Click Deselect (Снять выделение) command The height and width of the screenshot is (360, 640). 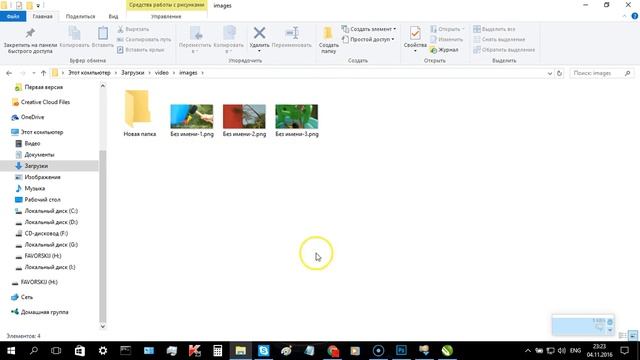point(499,40)
